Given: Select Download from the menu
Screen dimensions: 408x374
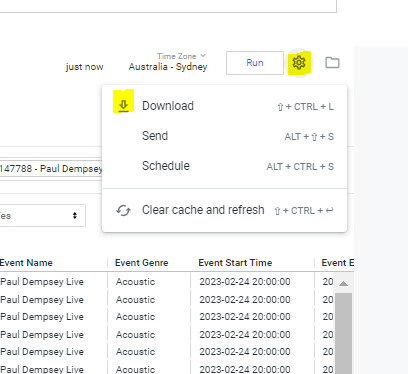Looking at the screenshot, I should point(224,106).
